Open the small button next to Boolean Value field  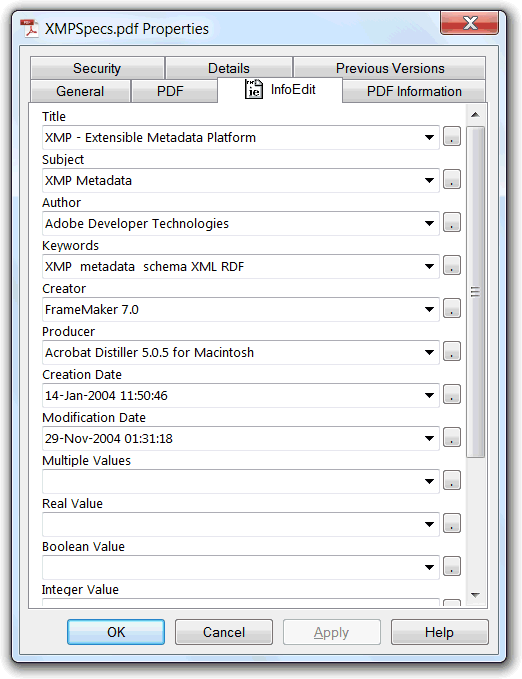451,566
